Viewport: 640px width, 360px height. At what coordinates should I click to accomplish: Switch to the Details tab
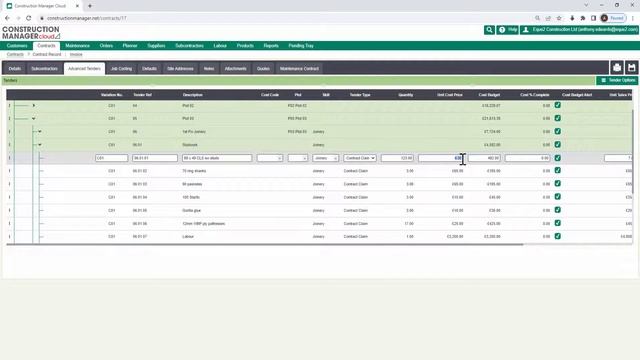click(15, 69)
